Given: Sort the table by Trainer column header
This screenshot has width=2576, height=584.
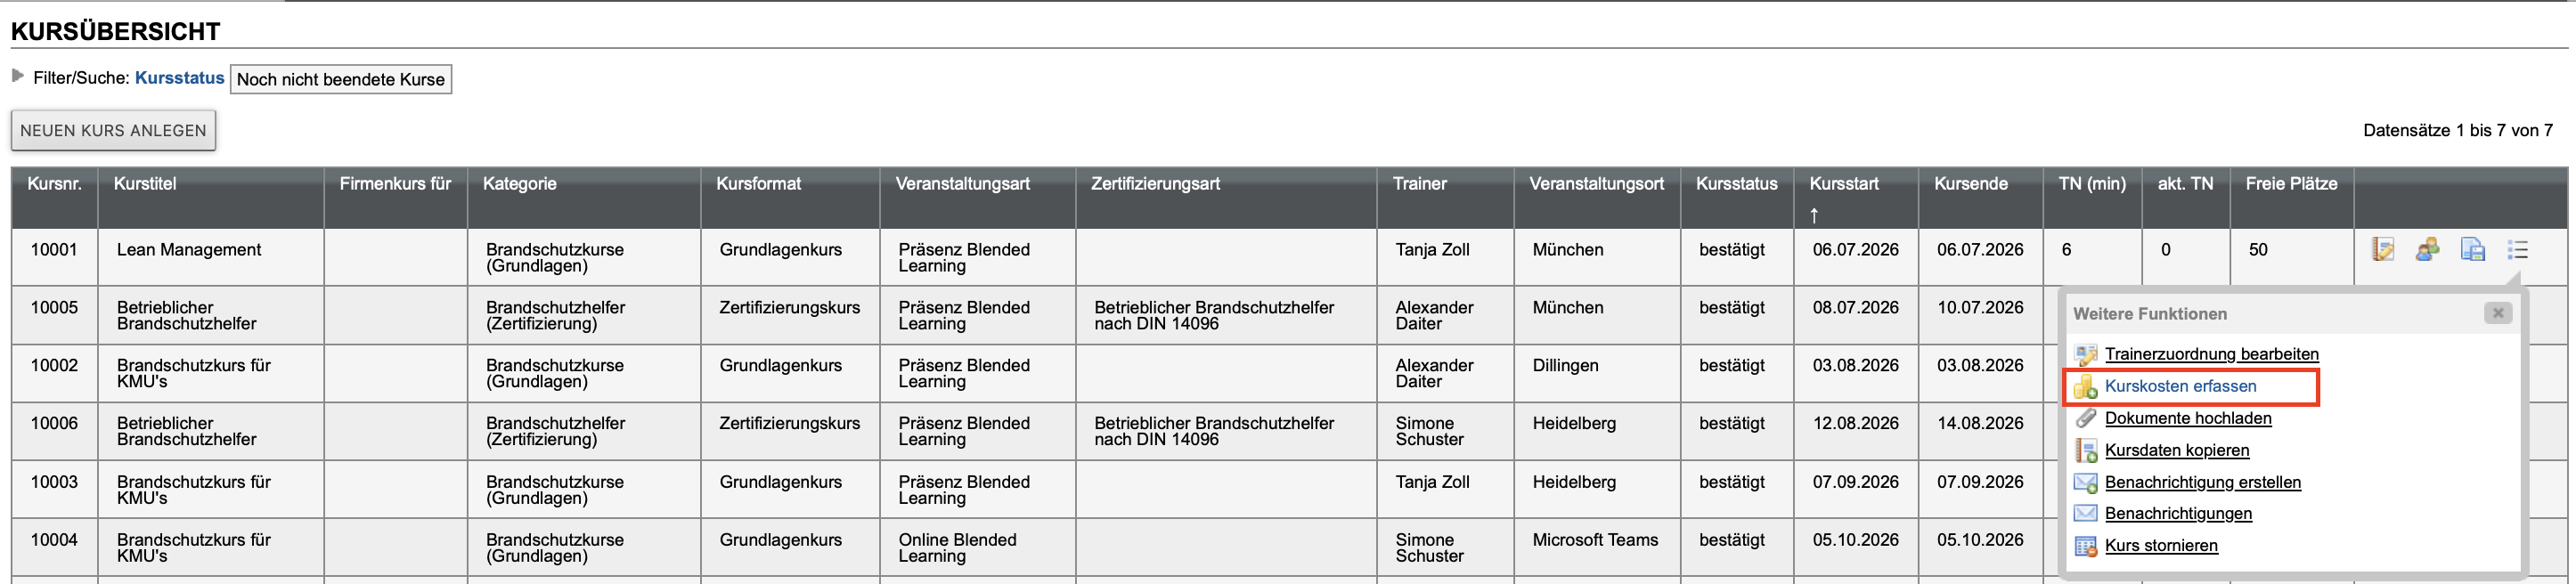Looking at the screenshot, I should coord(1419,184).
